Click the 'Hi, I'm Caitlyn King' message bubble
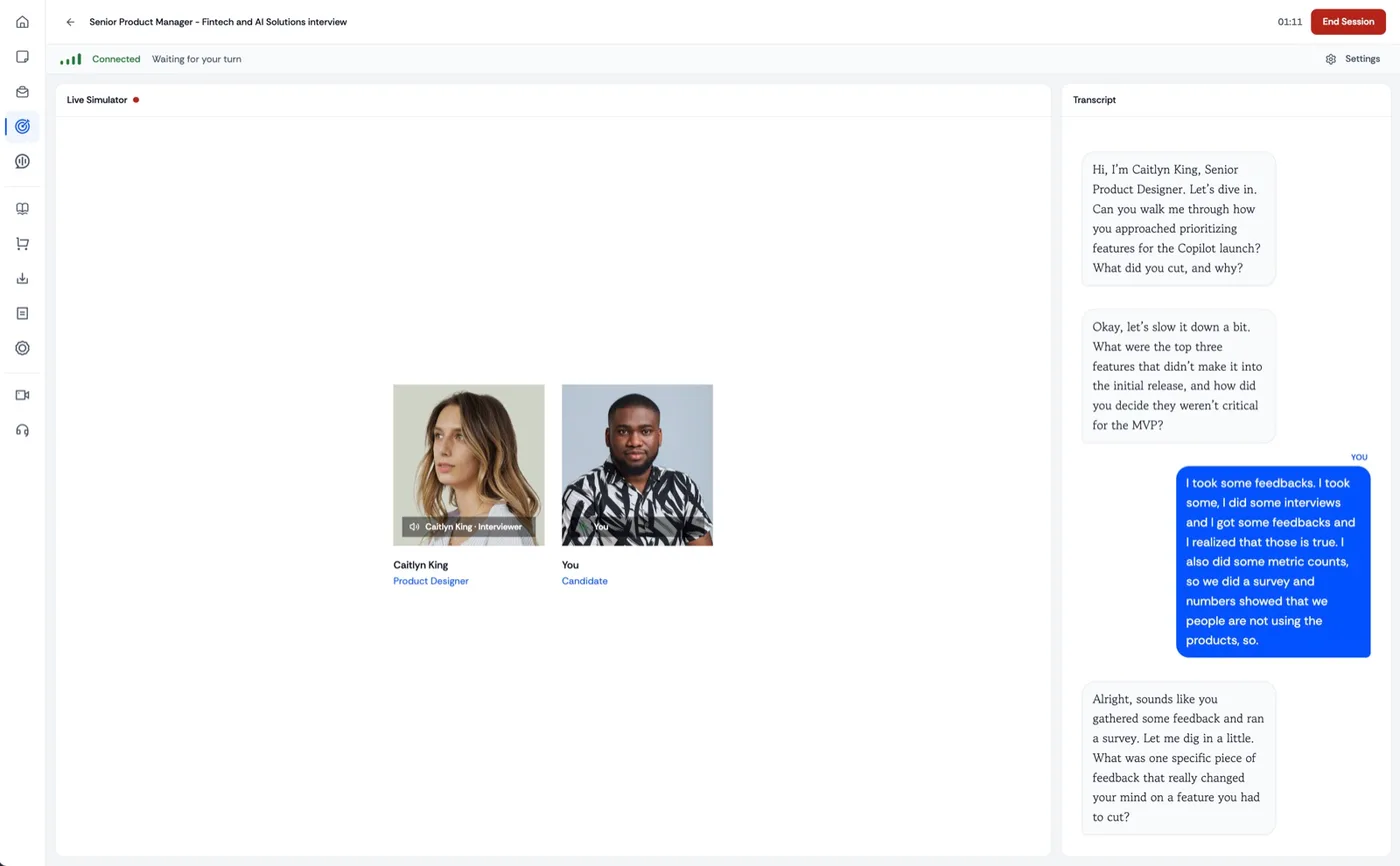Image resolution: width=1400 pixels, height=866 pixels. pos(1178,219)
